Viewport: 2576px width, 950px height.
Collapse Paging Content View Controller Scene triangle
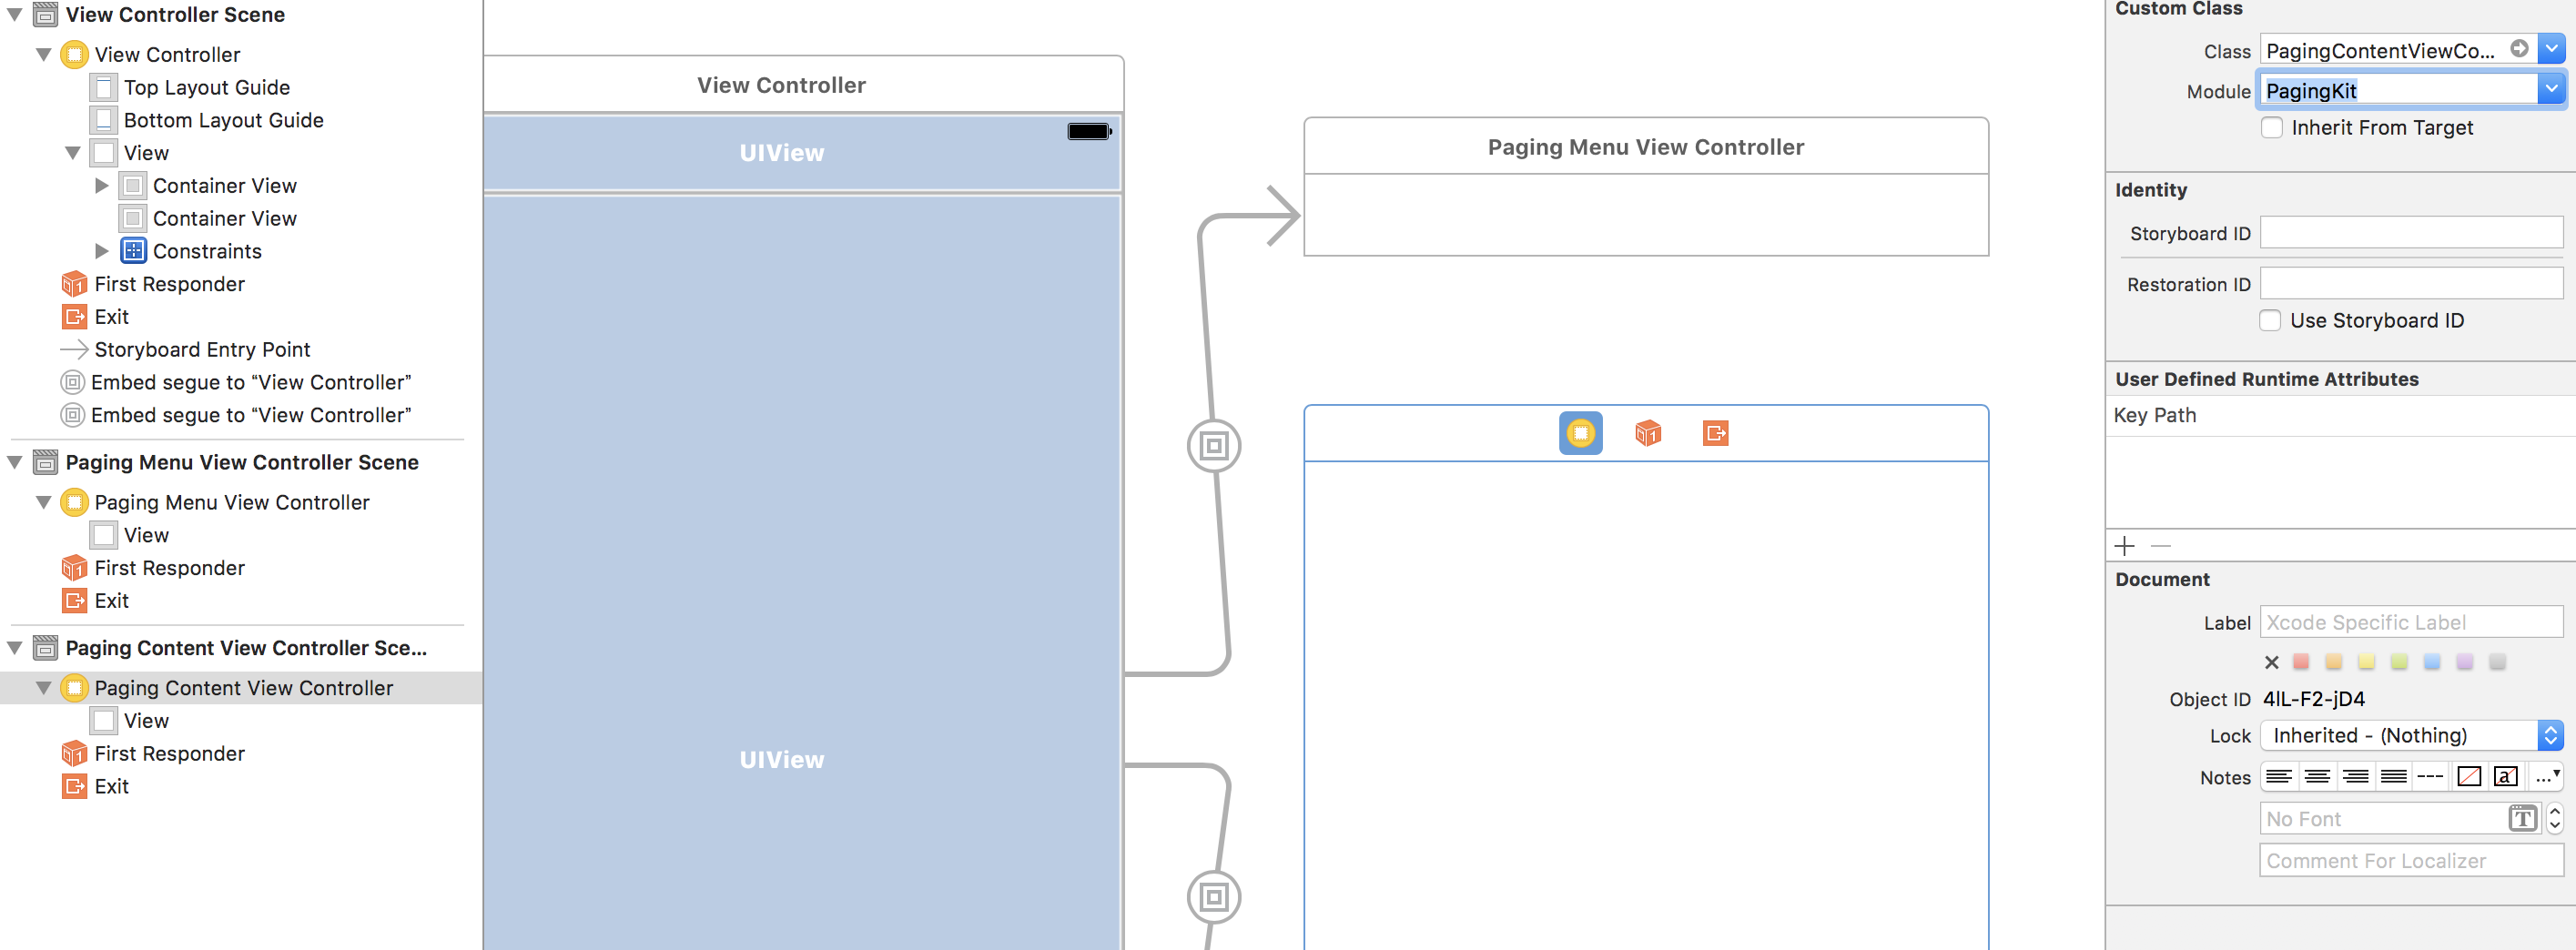pyautogui.click(x=15, y=647)
